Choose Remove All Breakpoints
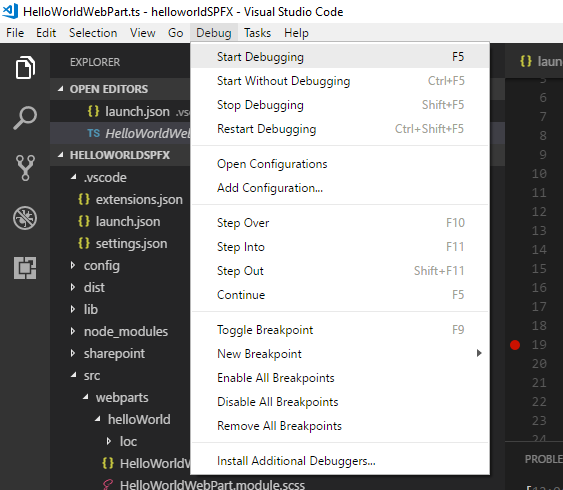Viewport: 563px width, 490px height. click(x=340, y=426)
